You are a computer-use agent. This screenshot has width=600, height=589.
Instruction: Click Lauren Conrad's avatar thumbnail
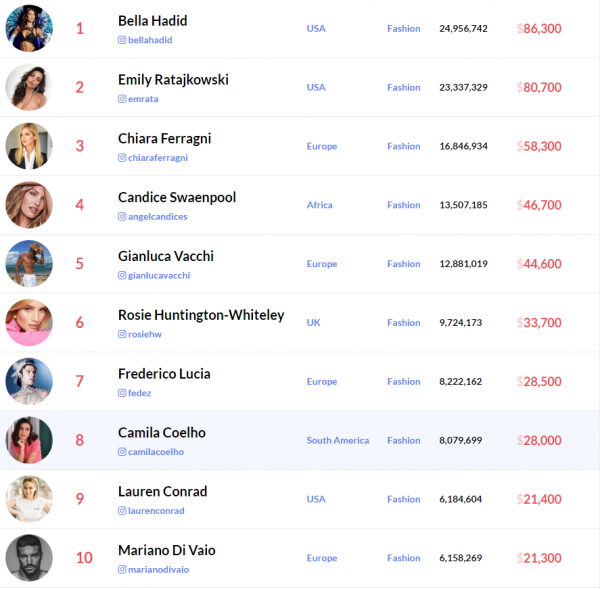[29, 499]
